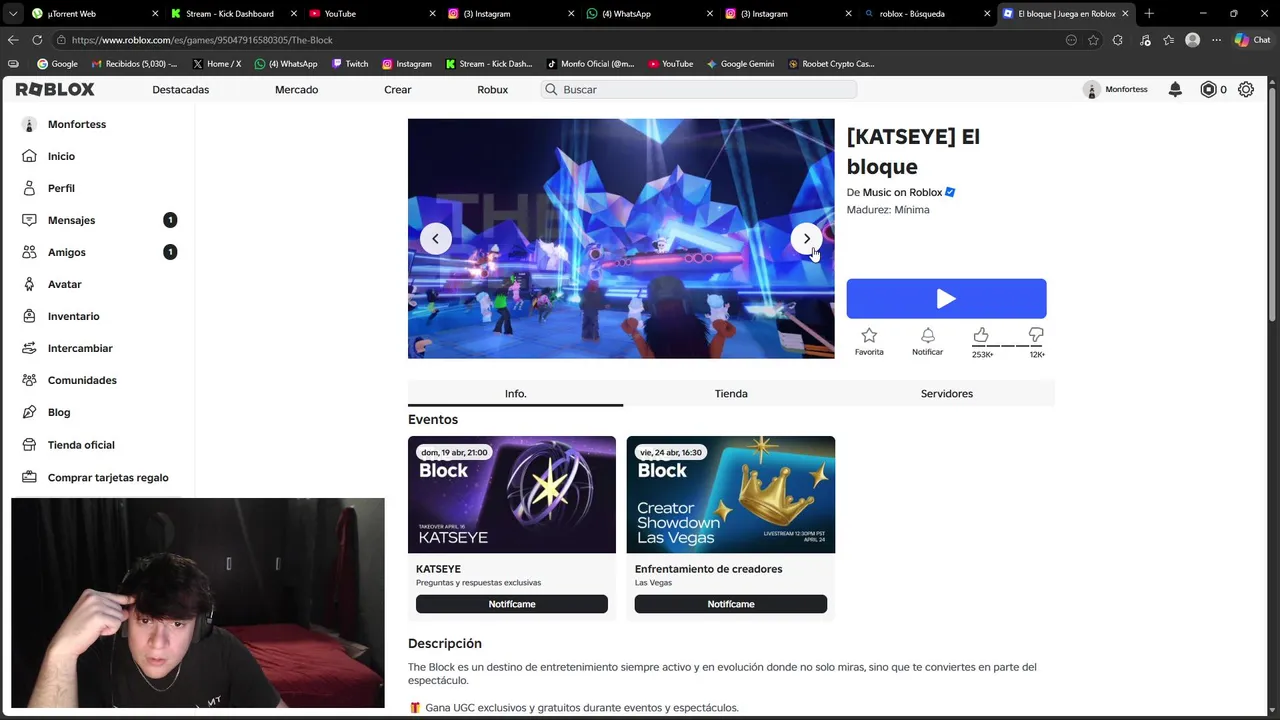Open Roobet Crypto Cas... bookmark
This screenshot has height=720, width=1280.
point(831,63)
